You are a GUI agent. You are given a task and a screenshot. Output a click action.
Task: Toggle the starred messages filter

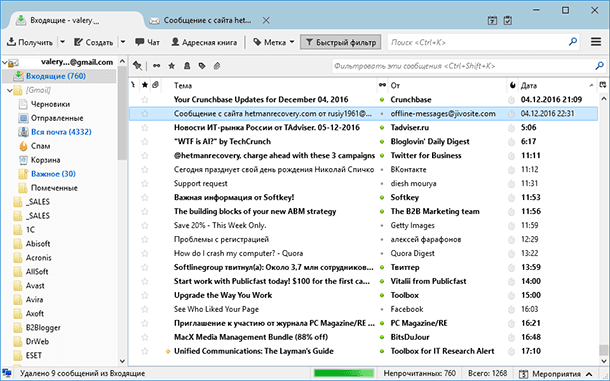172,66
